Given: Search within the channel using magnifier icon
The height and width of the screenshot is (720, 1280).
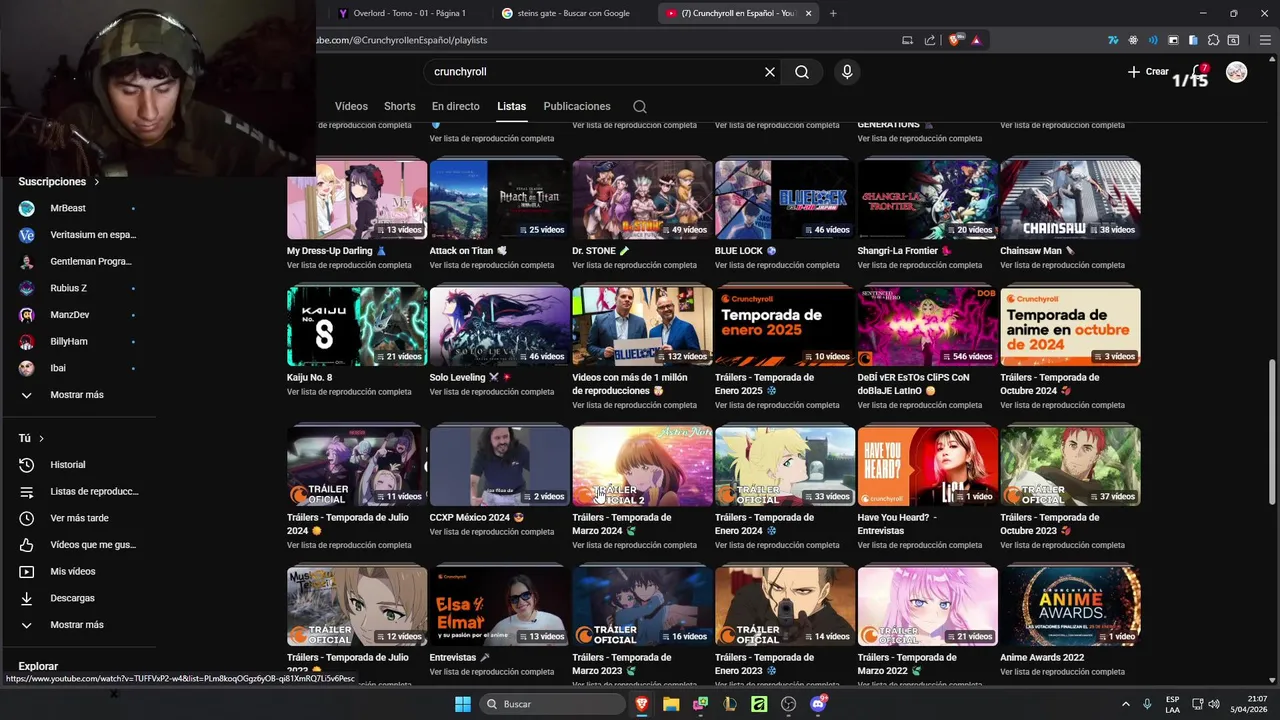Looking at the screenshot, I should 640,107.
